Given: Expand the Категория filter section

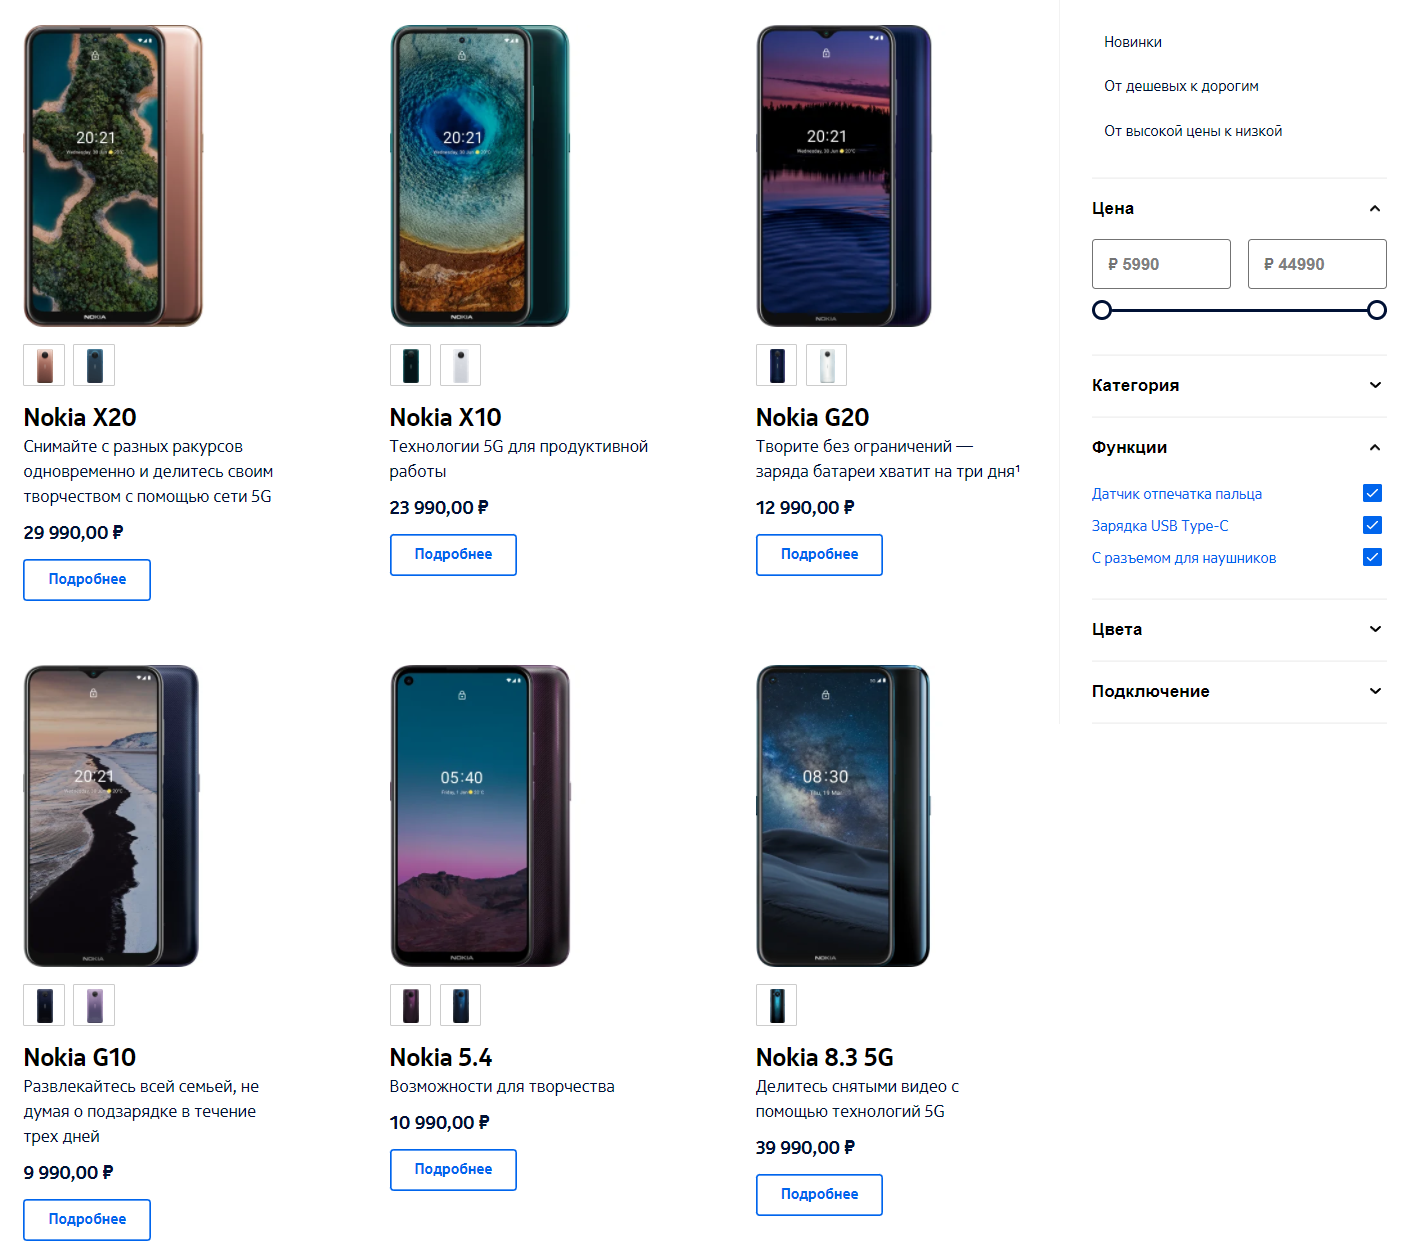Looking at the screenshot, I should 1238,385.
